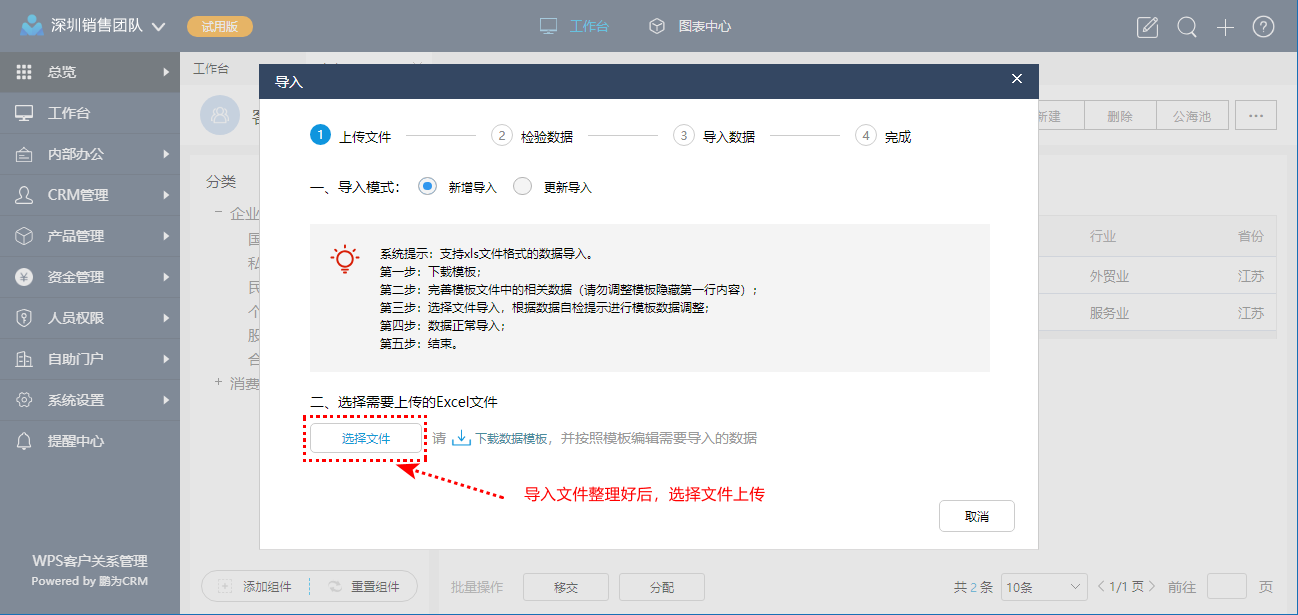Image resolution: width=1298 pixels, height=615 pixels.
Task: Click 取消 button in dialog
Action: (x=977, y=516)
